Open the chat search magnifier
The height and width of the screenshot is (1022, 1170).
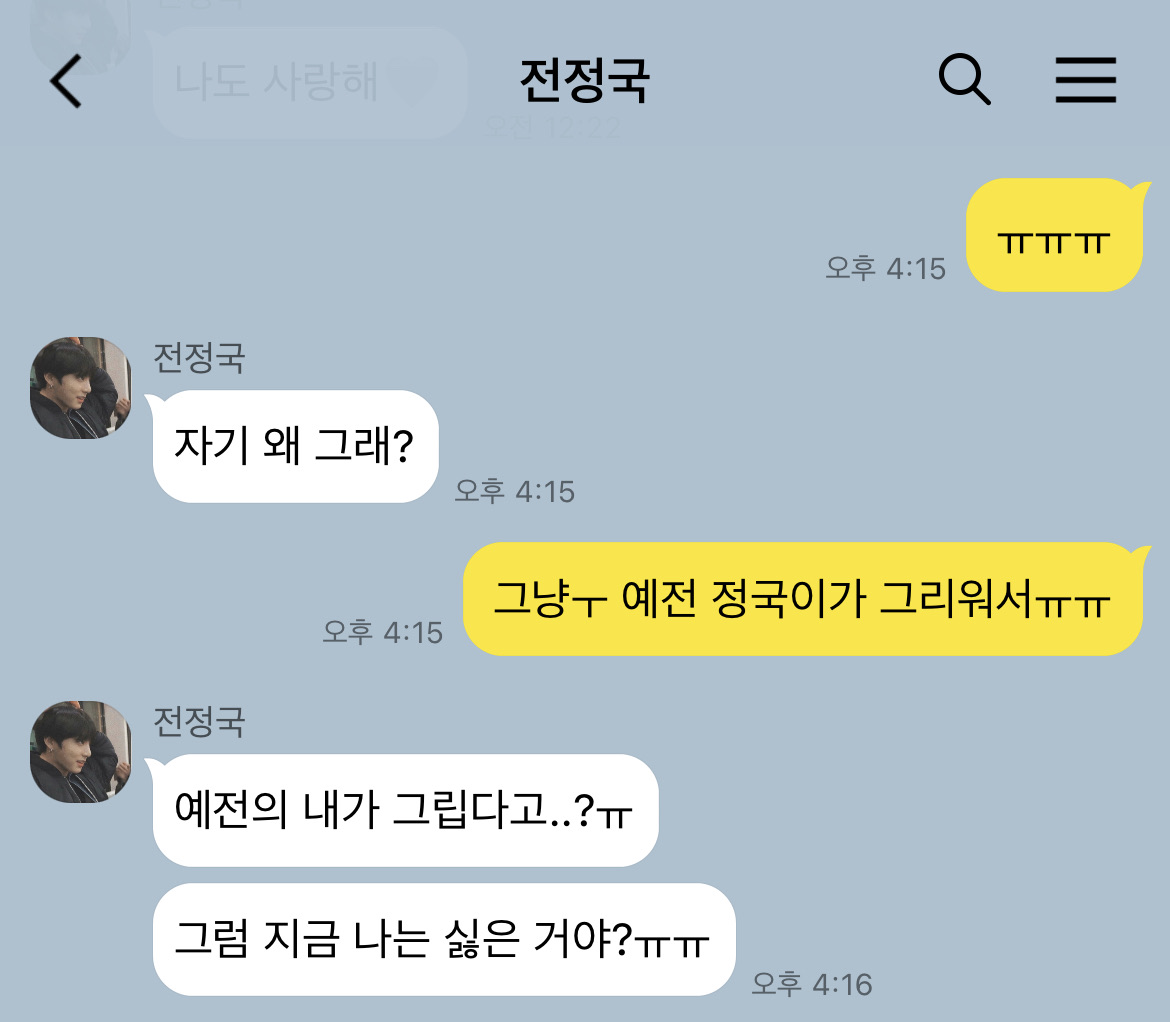(964, 79)
